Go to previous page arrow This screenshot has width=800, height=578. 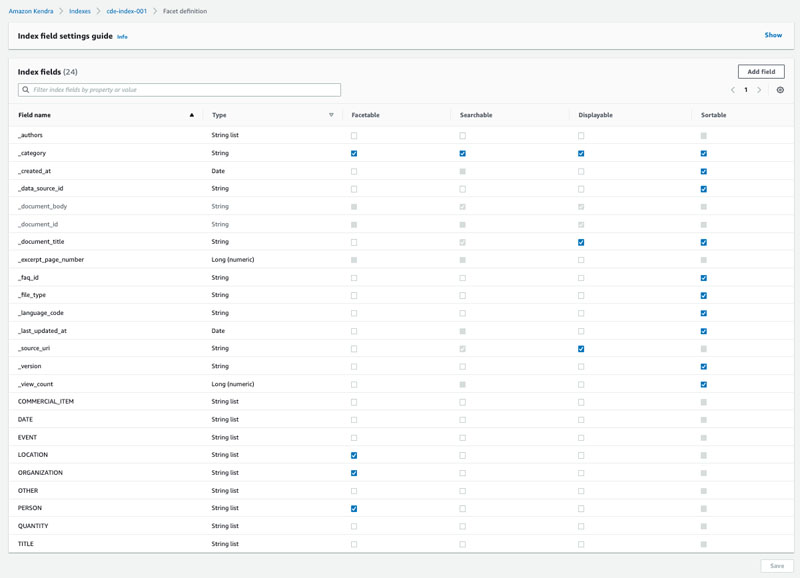coord(733,90)
